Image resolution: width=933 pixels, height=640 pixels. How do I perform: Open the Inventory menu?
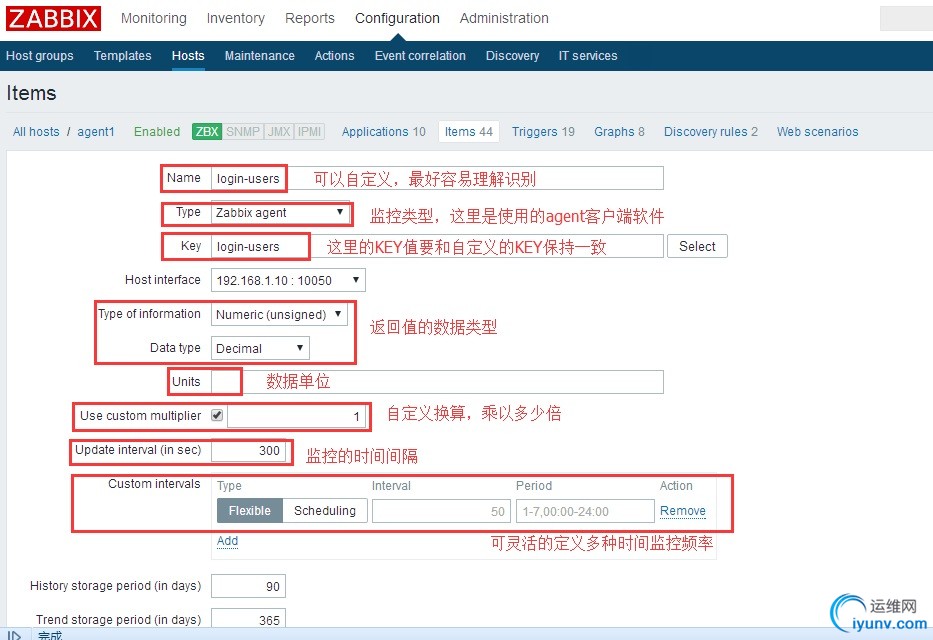click(236, 18)
